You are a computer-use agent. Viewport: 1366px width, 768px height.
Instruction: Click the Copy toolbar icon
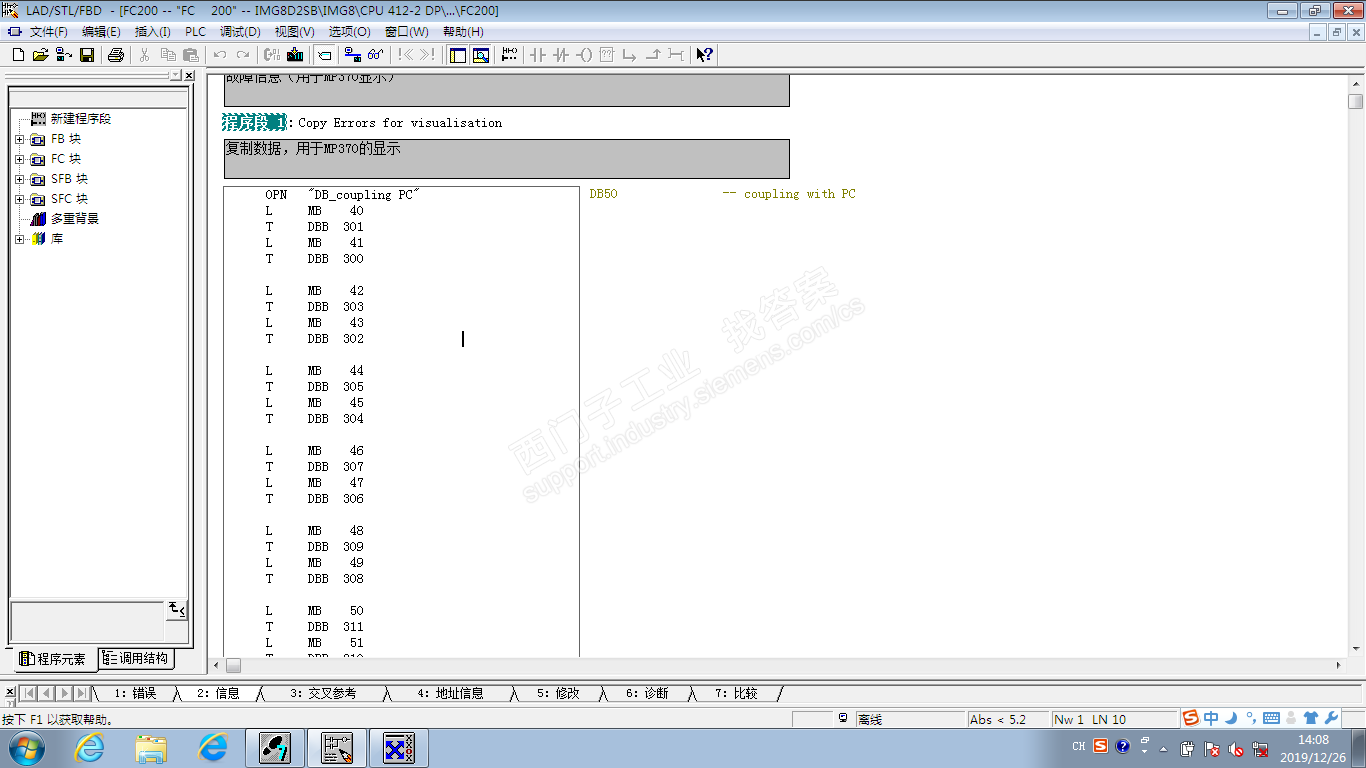[x=167, y=55]
